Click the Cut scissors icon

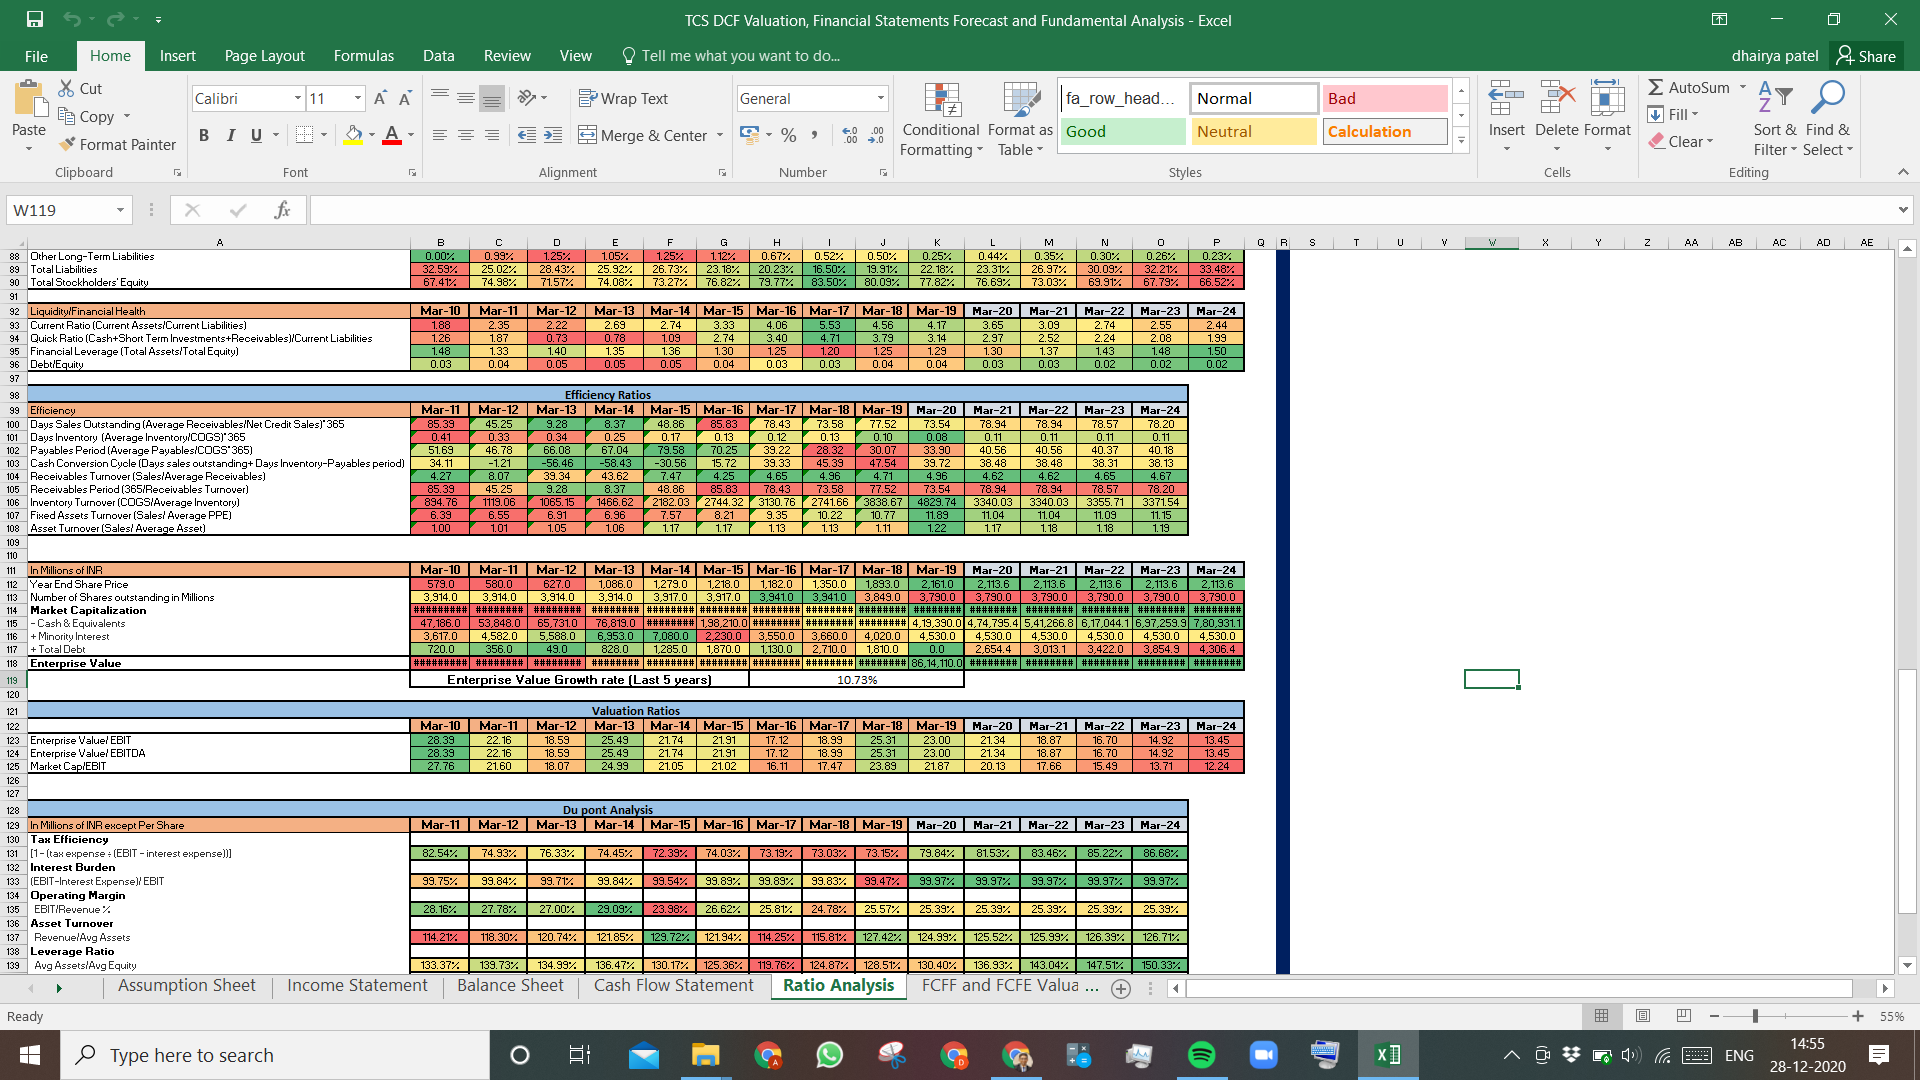pyautogui.click(x=67, y=88)
